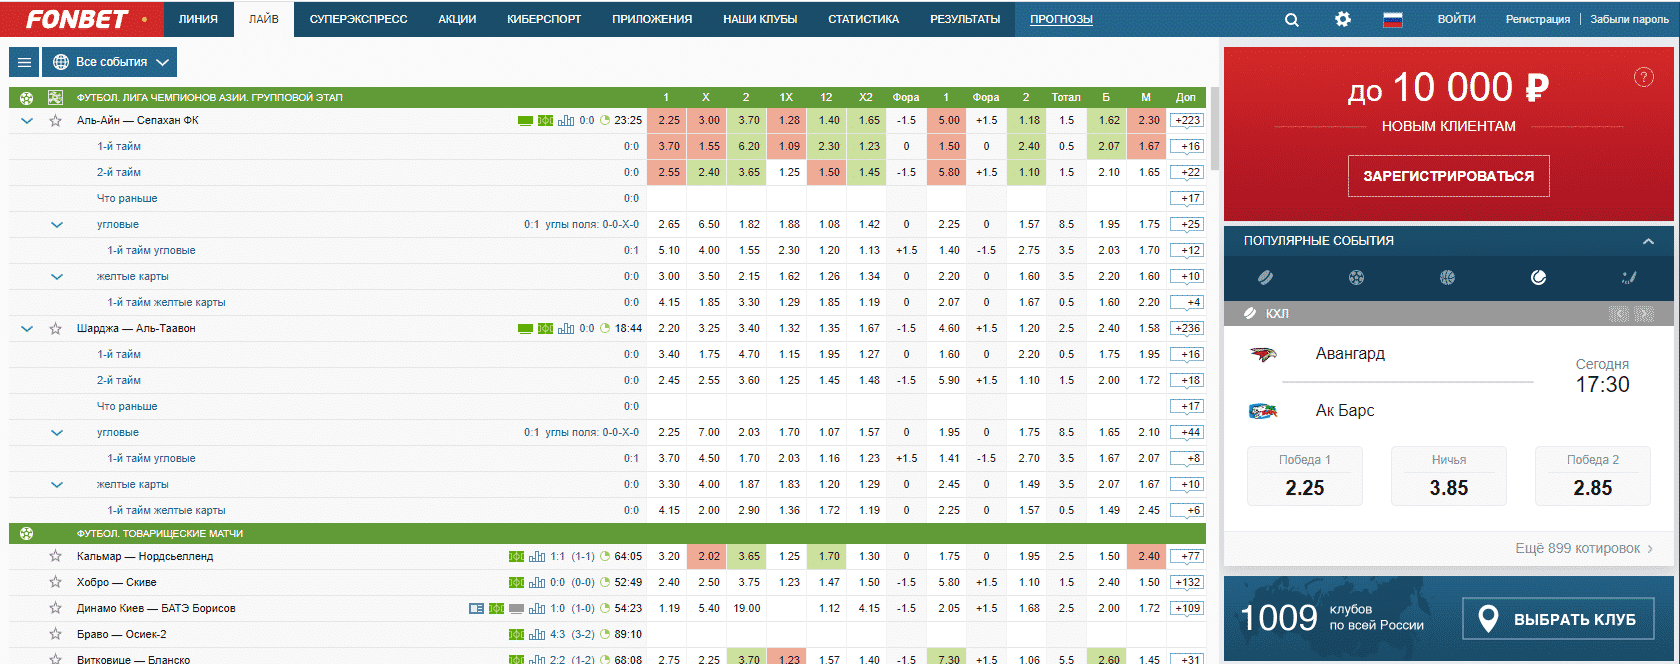Screen dimensions: 1680x664
Task: Click the help question mark on the red banner
Action: (x=1644, y=77)
